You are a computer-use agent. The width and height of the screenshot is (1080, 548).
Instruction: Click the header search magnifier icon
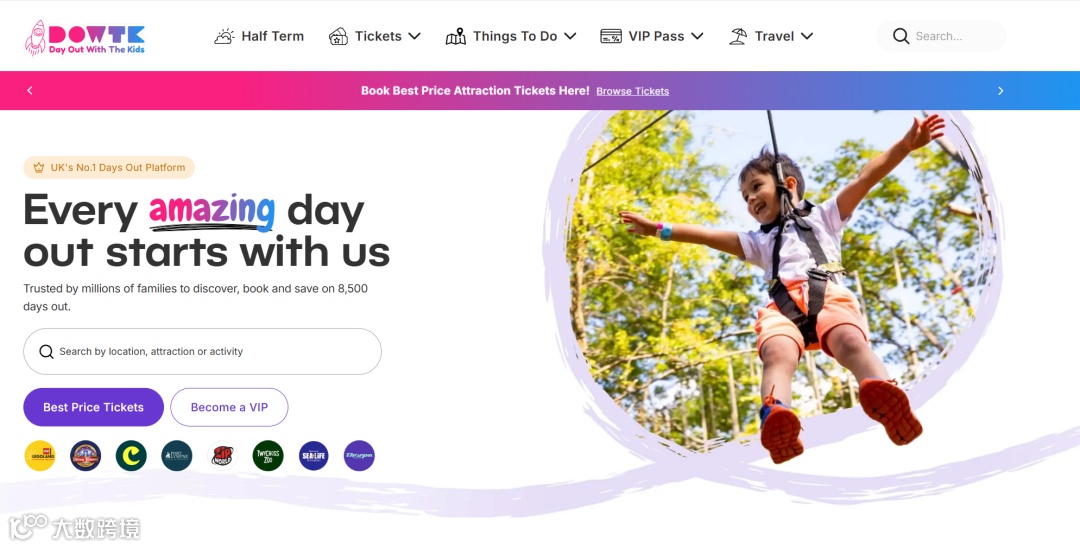(x=901, y=36)
